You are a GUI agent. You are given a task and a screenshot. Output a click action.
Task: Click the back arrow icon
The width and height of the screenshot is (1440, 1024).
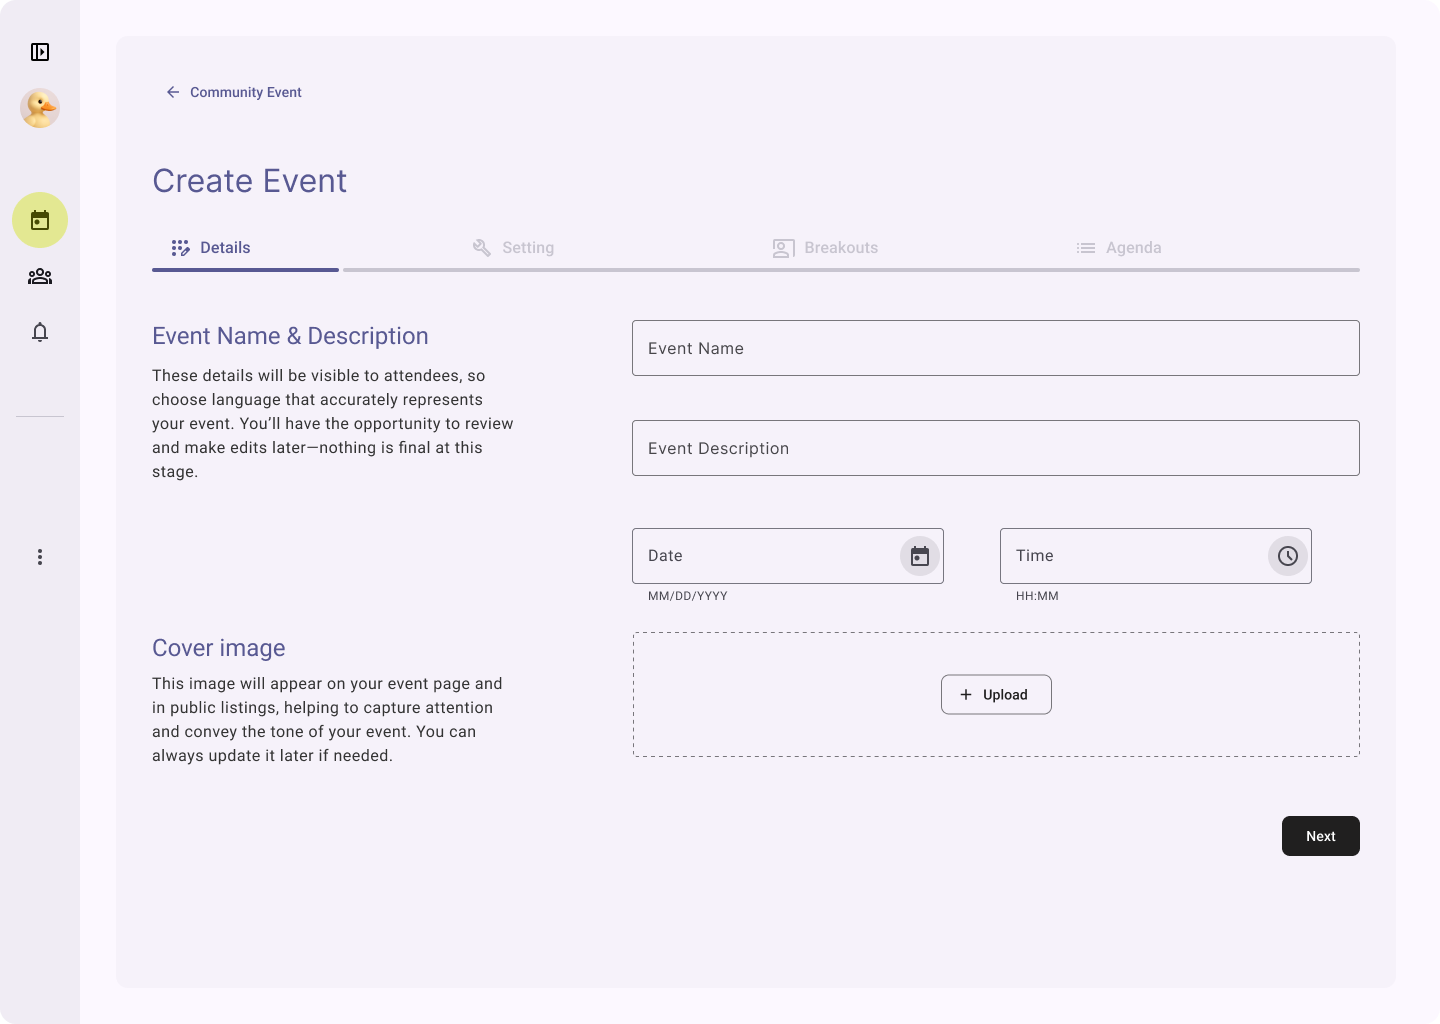coord(173,92)
